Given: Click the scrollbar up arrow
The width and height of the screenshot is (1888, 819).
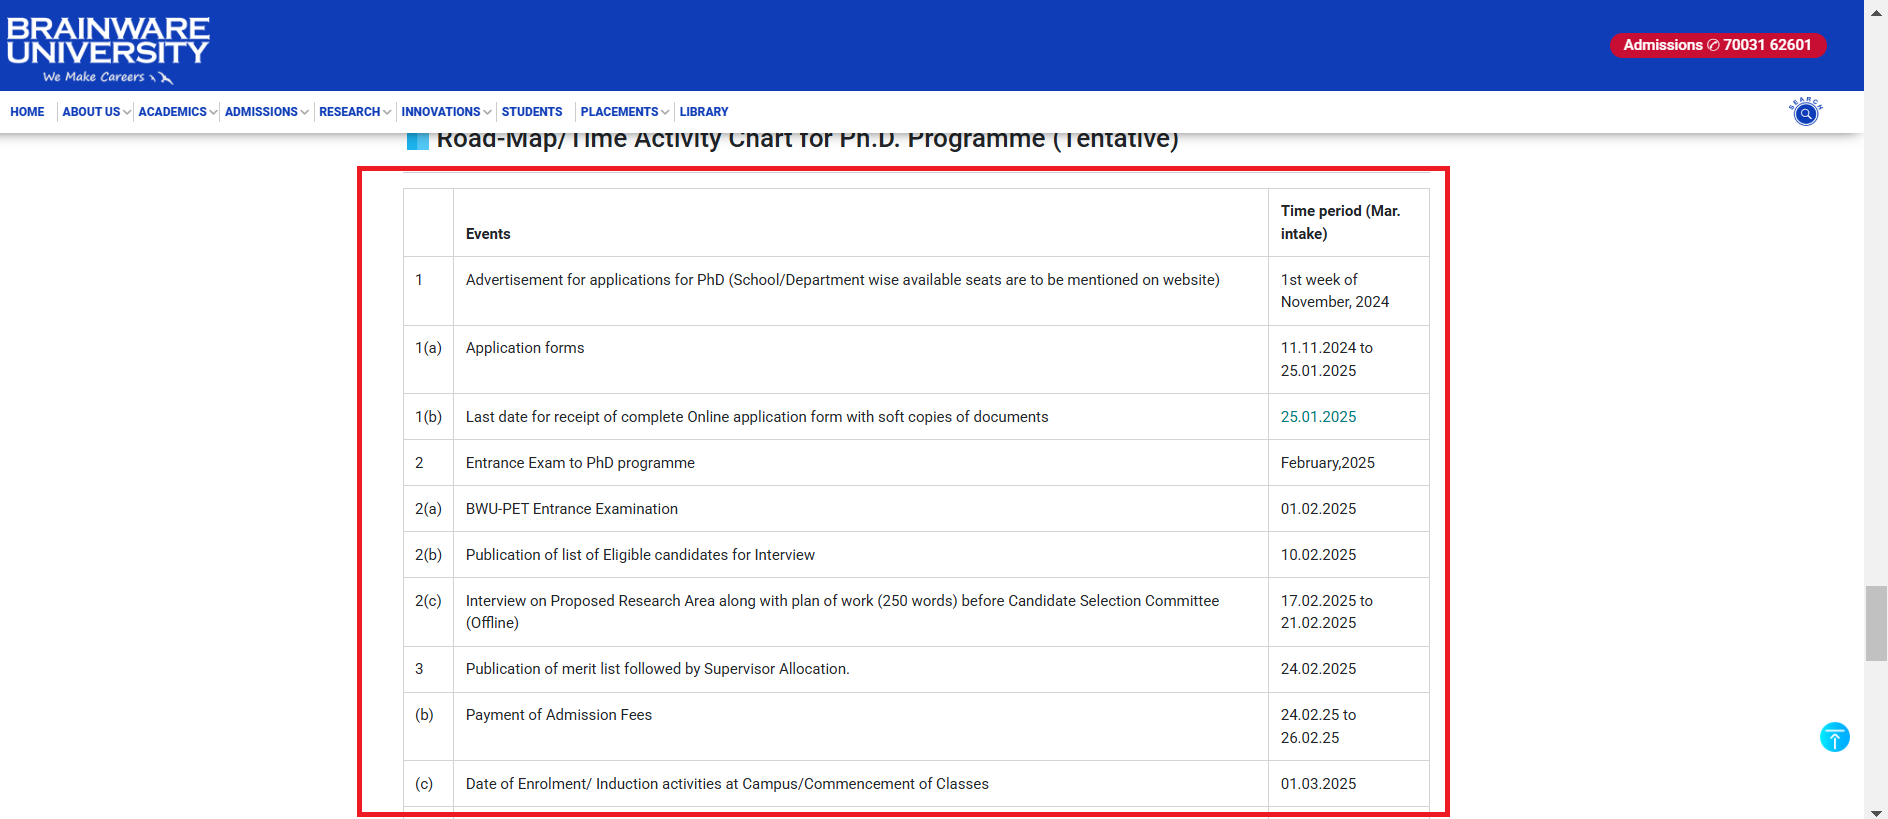Looking at the screenshot, I should (1876, 12).
